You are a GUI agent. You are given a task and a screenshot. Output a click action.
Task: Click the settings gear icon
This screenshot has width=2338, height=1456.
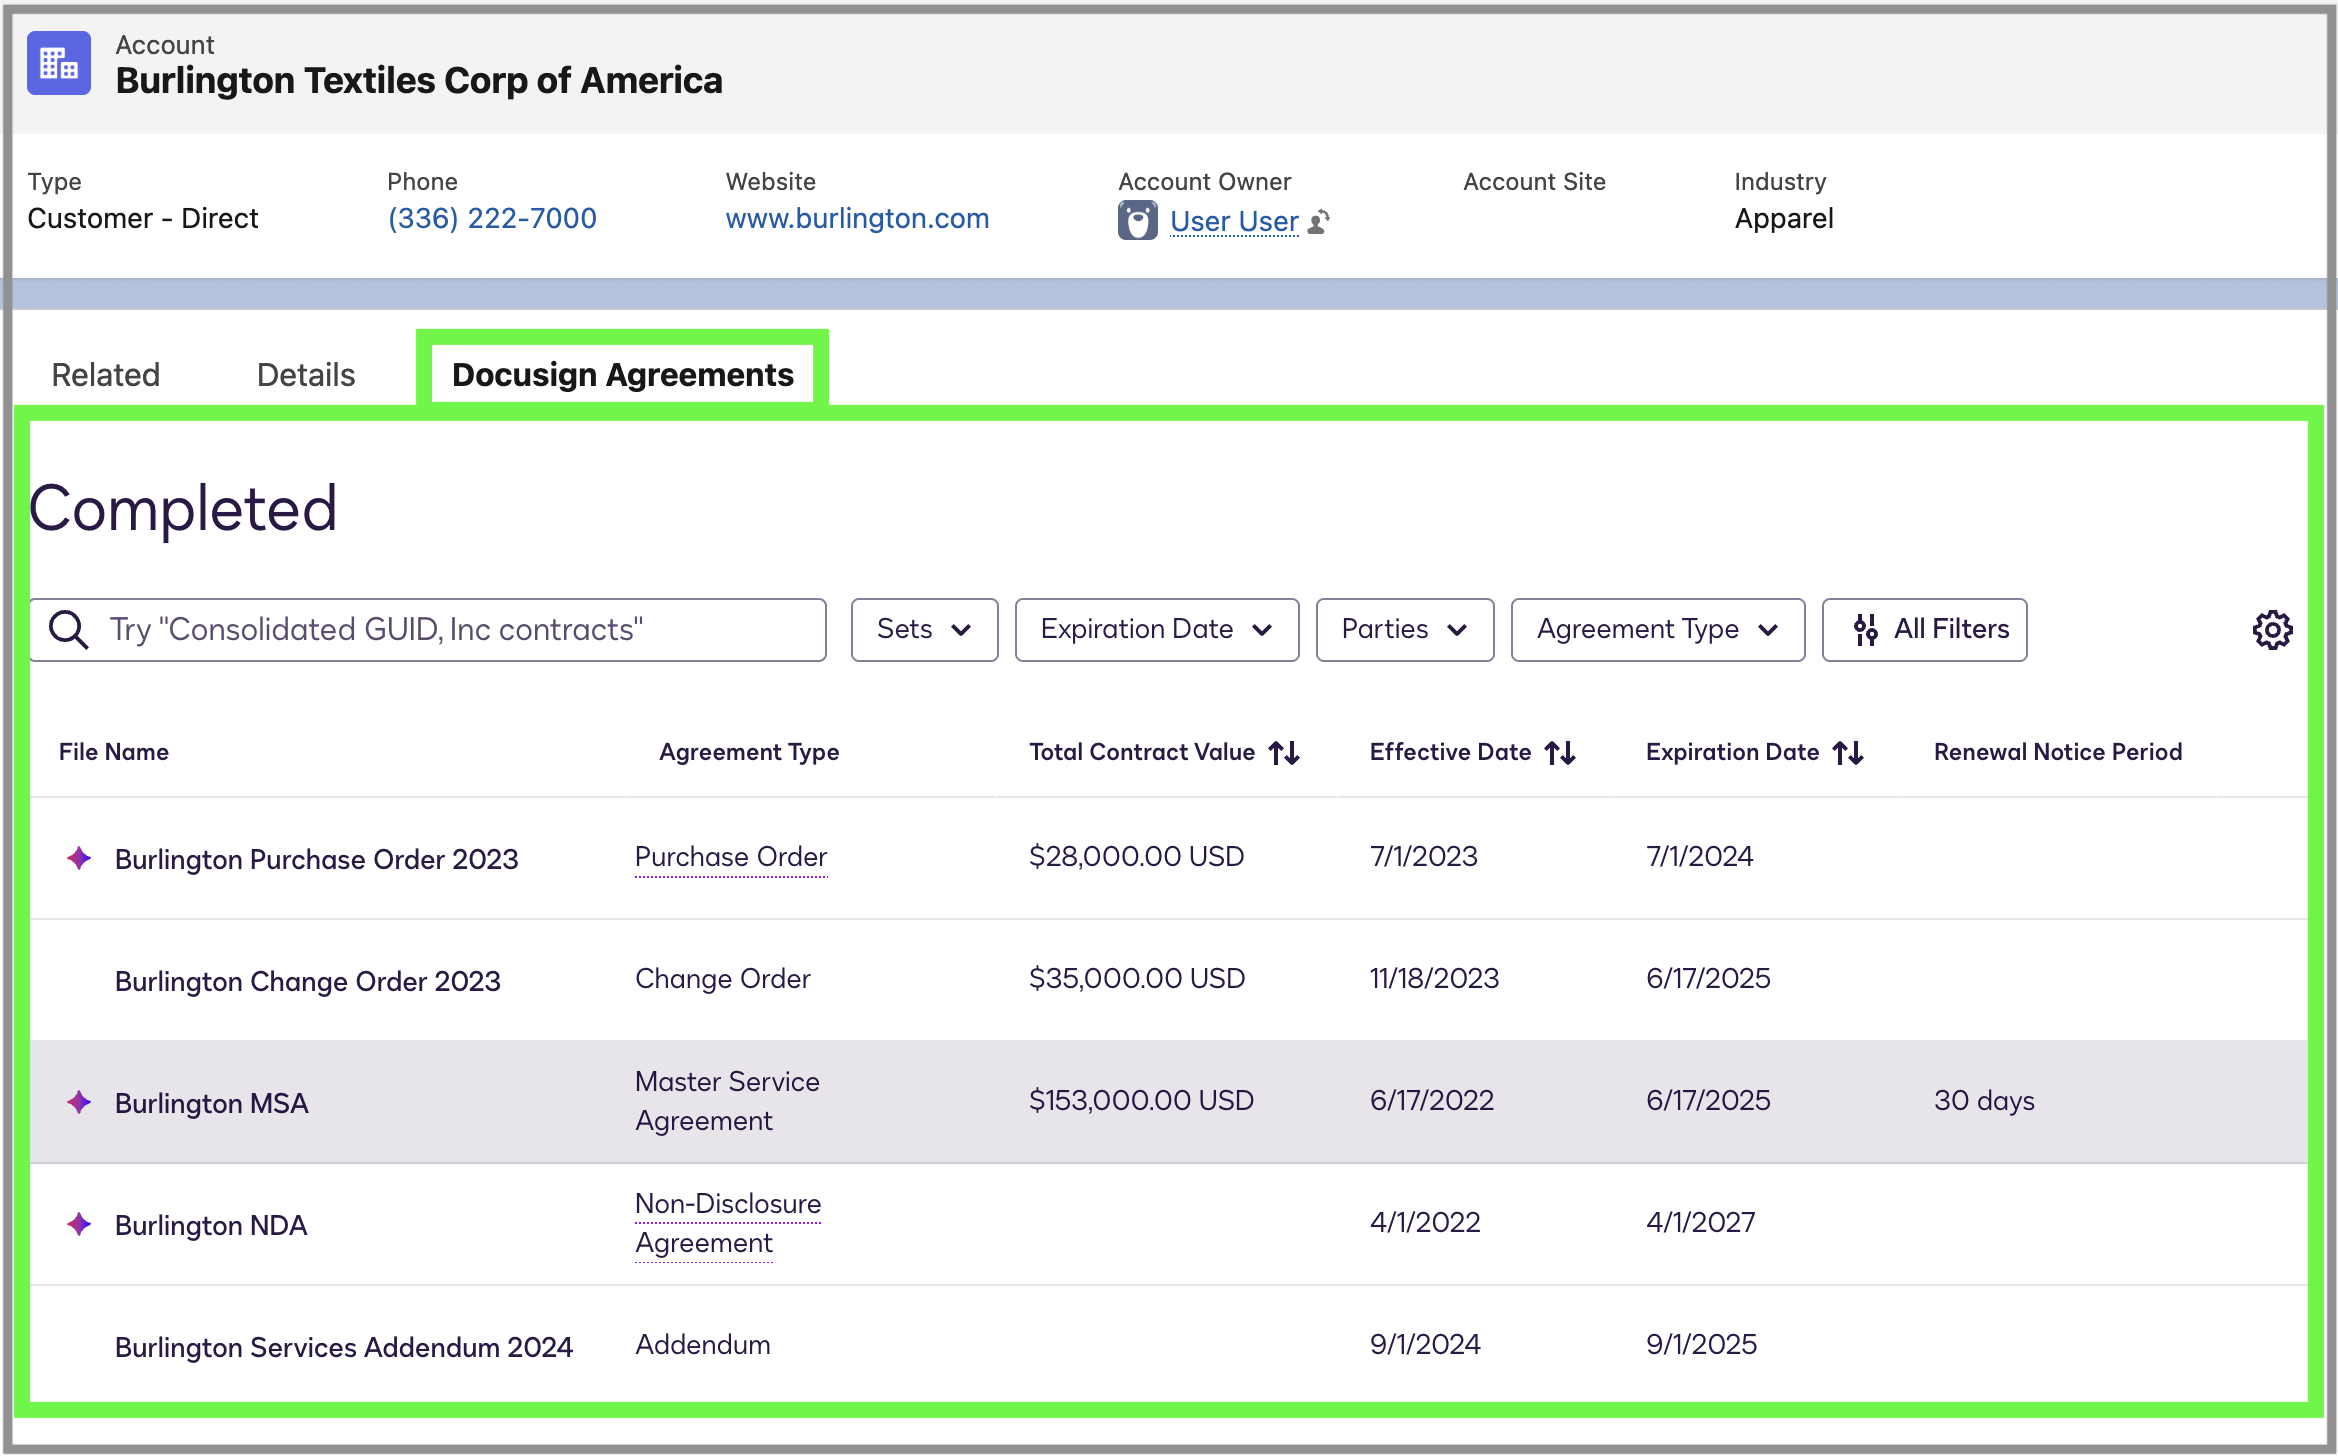pyautogui.click(x=2272, y=630)
